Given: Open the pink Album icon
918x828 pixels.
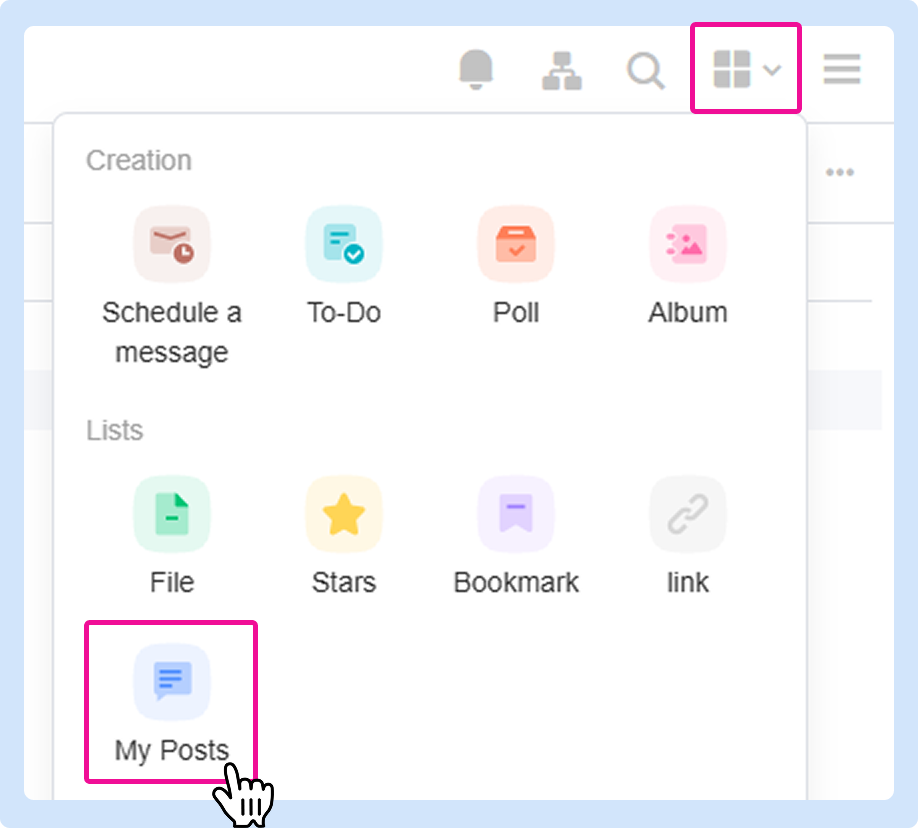Looking at the screenshot, I should pyautogui.click(x=688, y=244).
